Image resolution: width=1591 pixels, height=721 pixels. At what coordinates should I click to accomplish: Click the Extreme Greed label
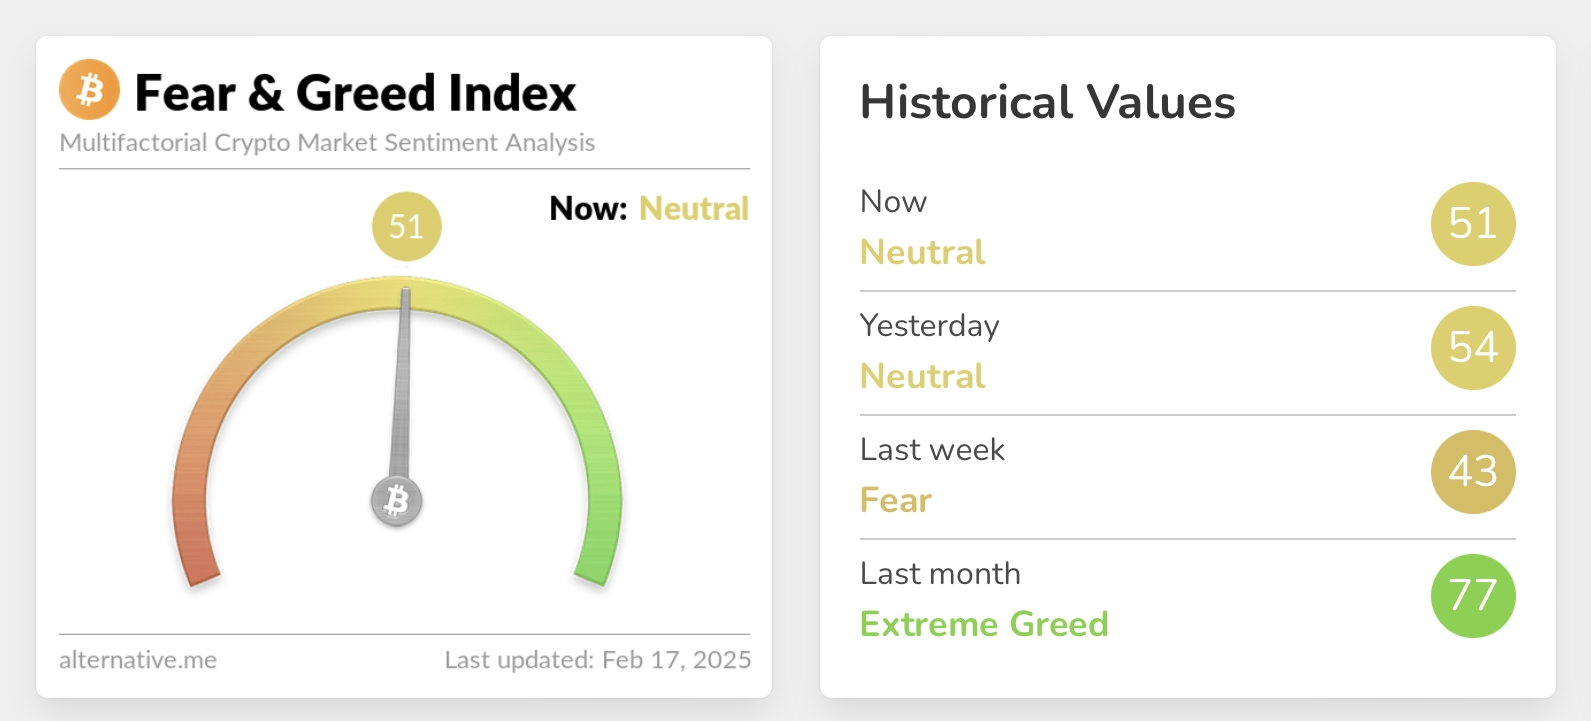pyautogui.click(x=984, y=624)
